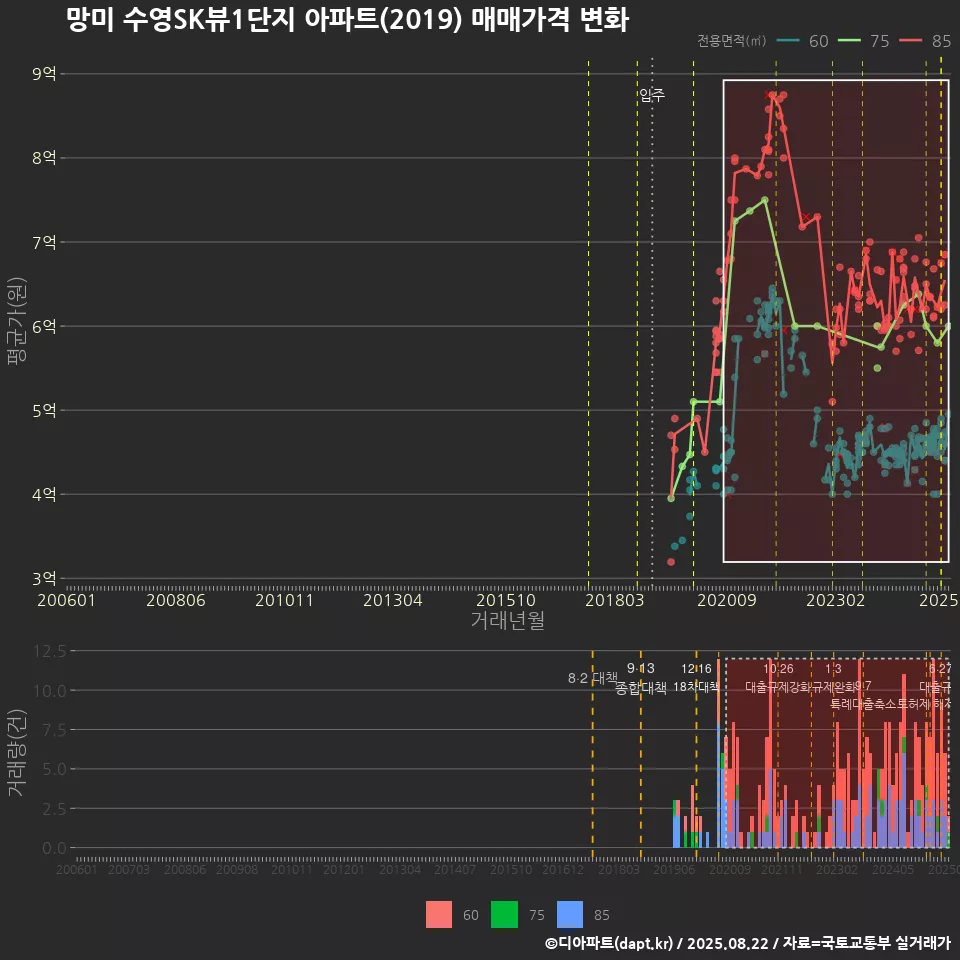Viewport: 960px width, 960px height.
Task: Click the 5억 y-axis label
Action: [x=44, y=410]
